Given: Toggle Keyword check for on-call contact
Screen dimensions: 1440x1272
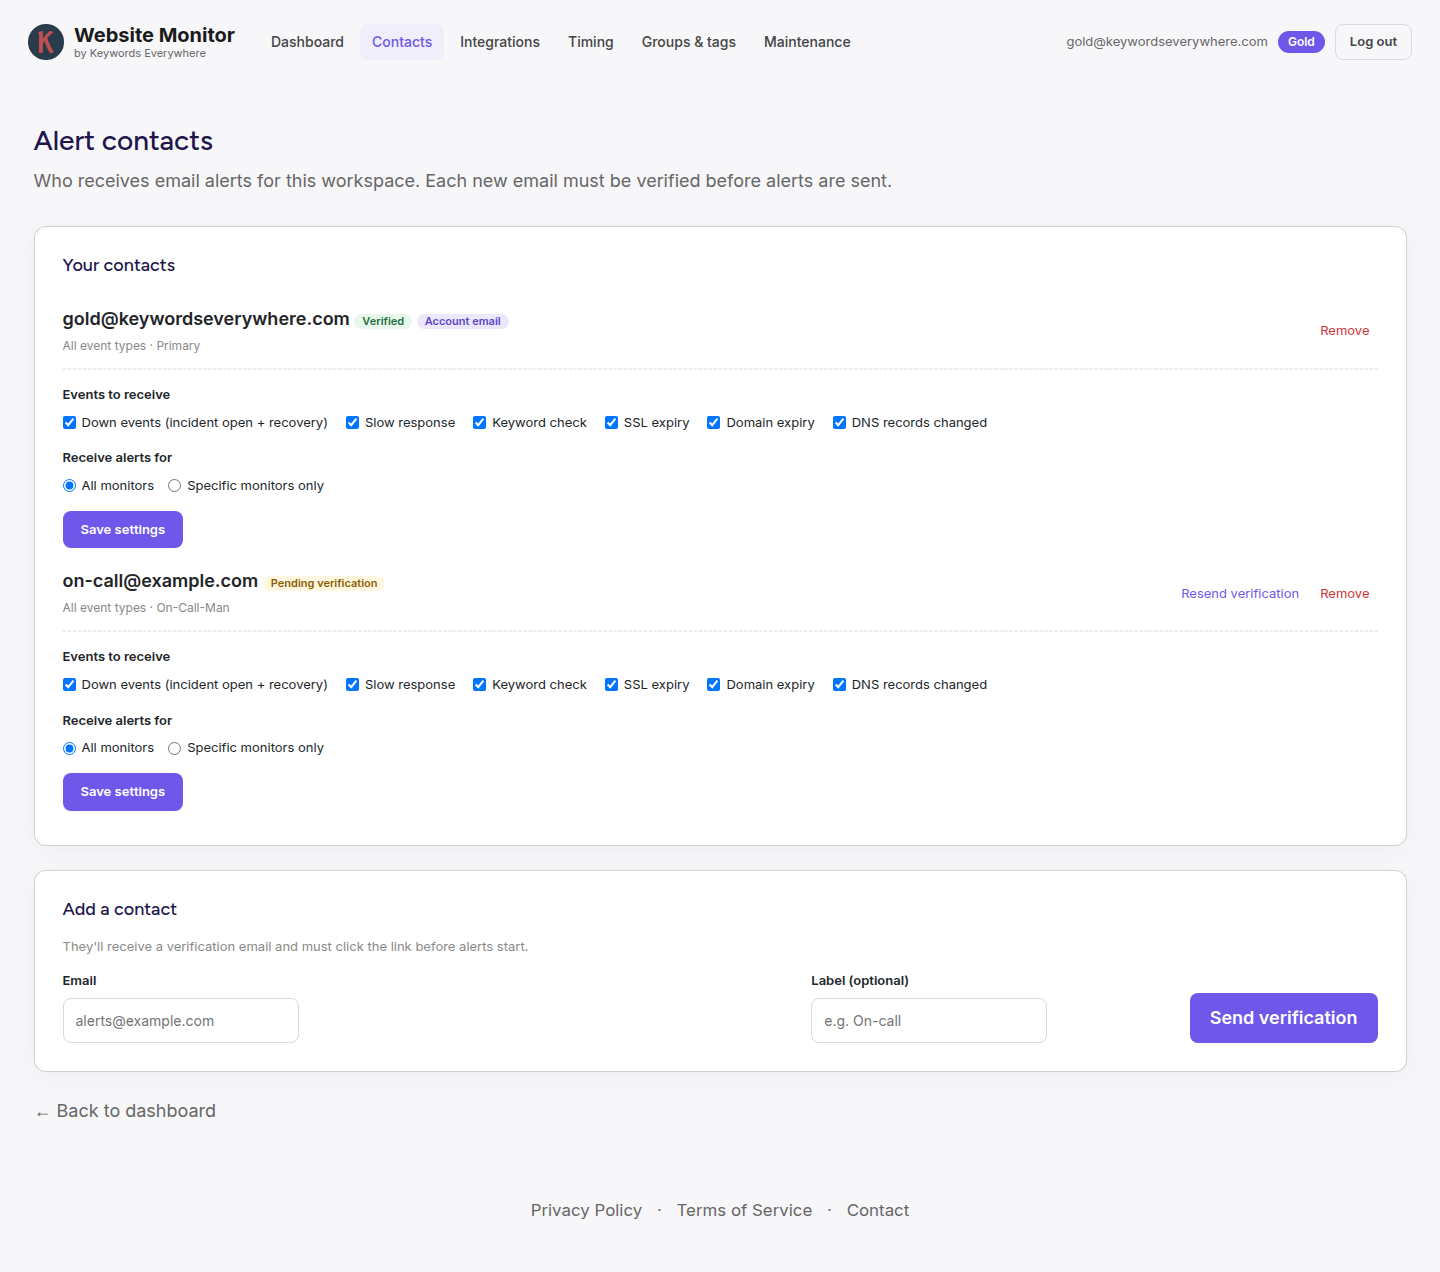Looking at the screenshot, I should [480, 685].
